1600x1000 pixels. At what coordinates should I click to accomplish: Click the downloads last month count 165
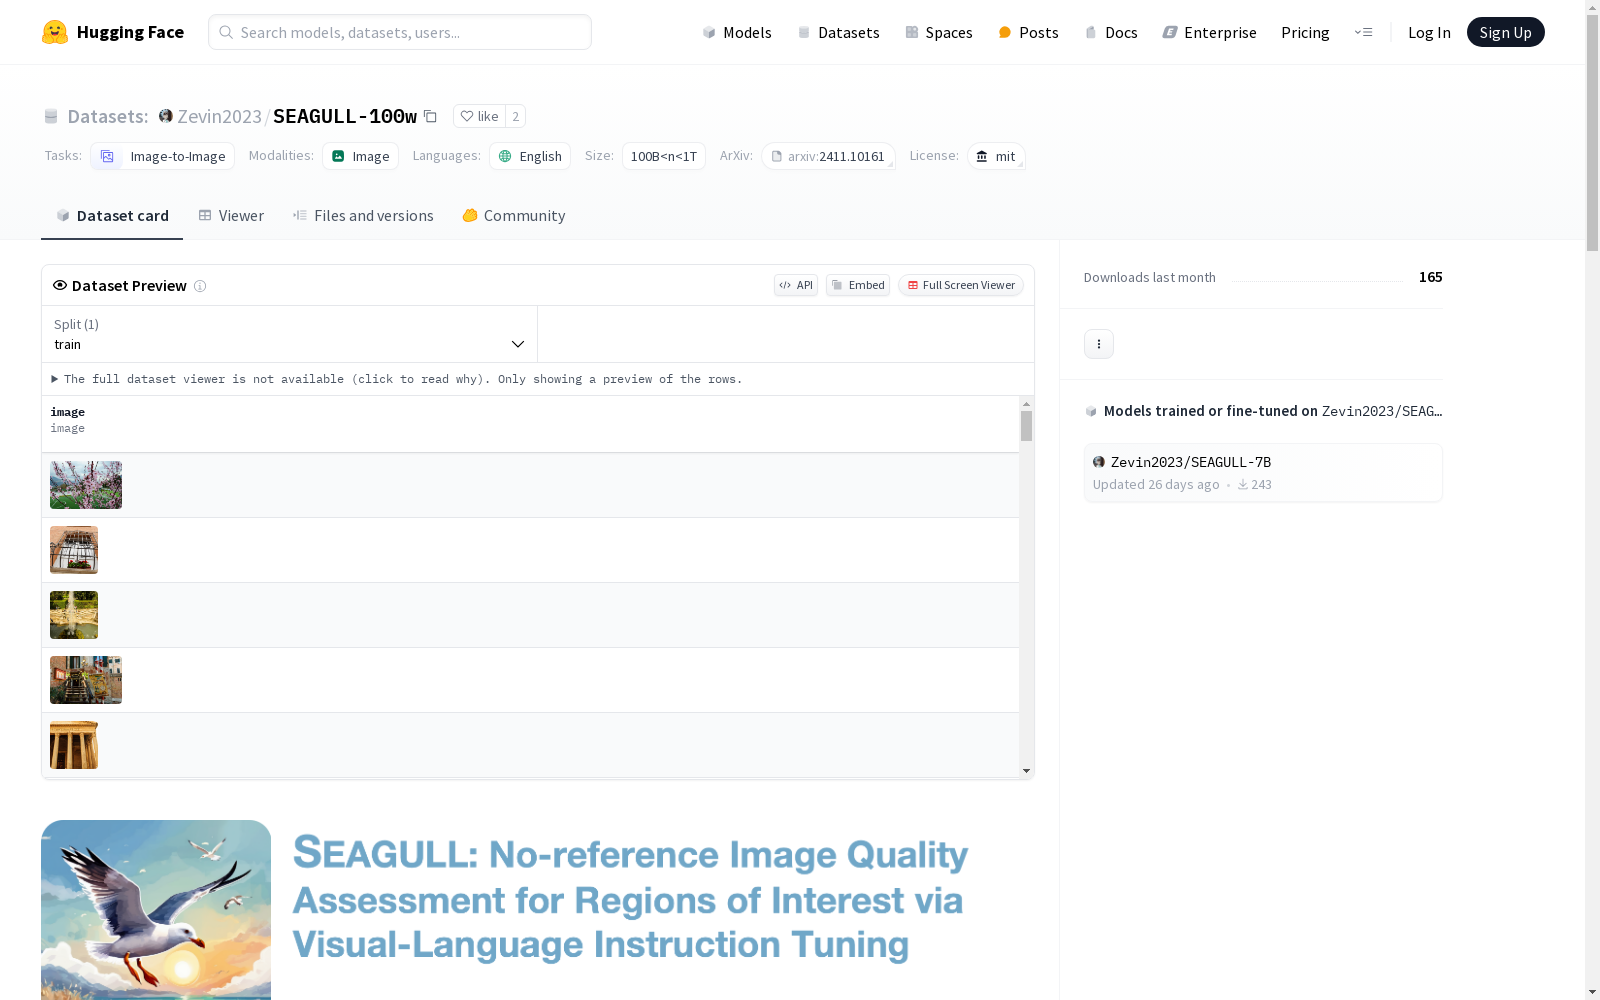tap(1431, 277)
